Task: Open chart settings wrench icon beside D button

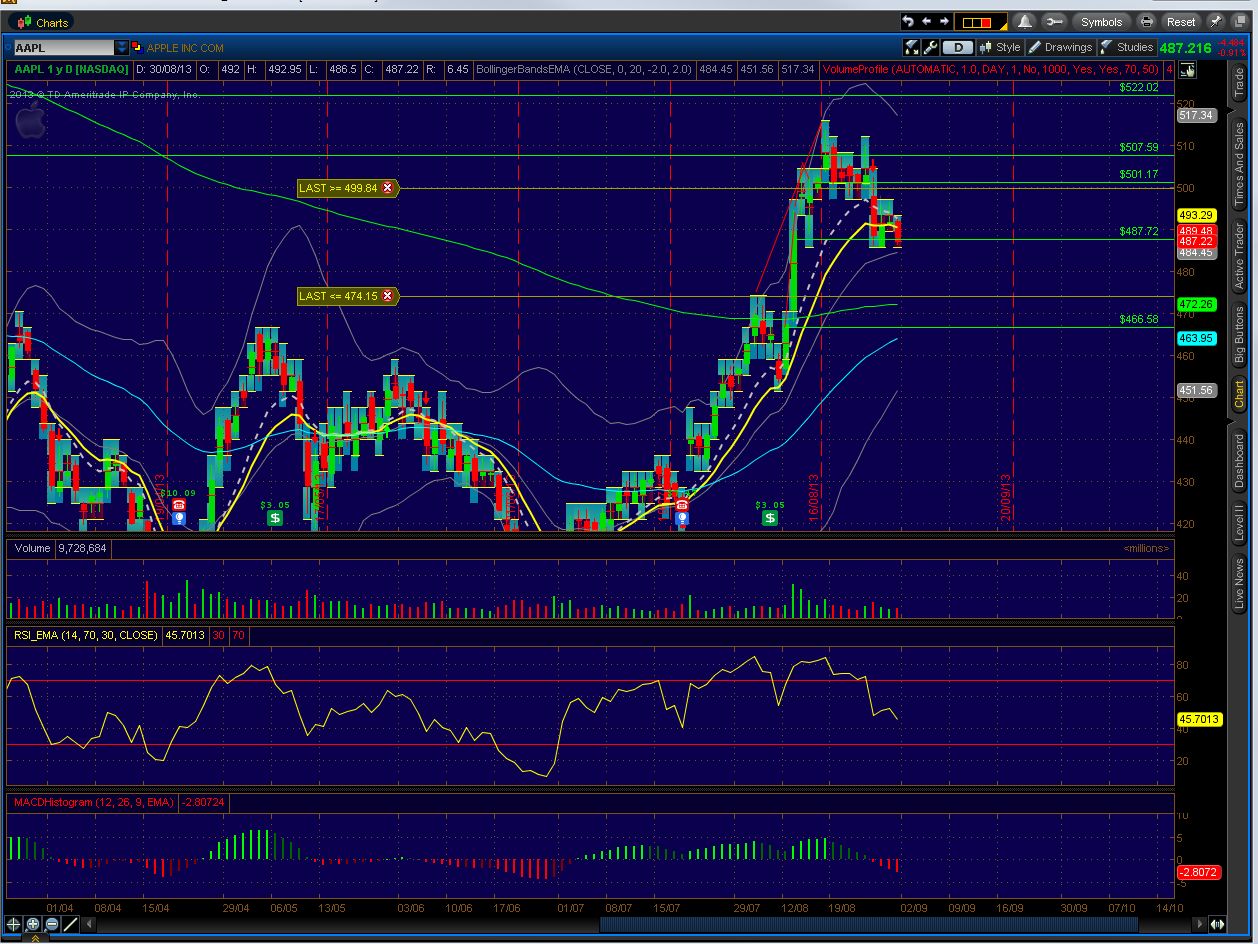Action: tap(930, 47)
